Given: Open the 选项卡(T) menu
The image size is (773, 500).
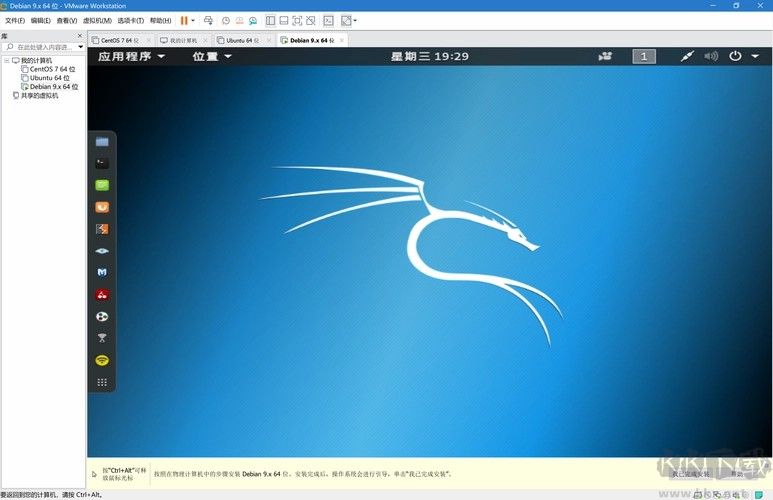Looking at the screenshot, I should pyautogui.click(x=131, y=21).
